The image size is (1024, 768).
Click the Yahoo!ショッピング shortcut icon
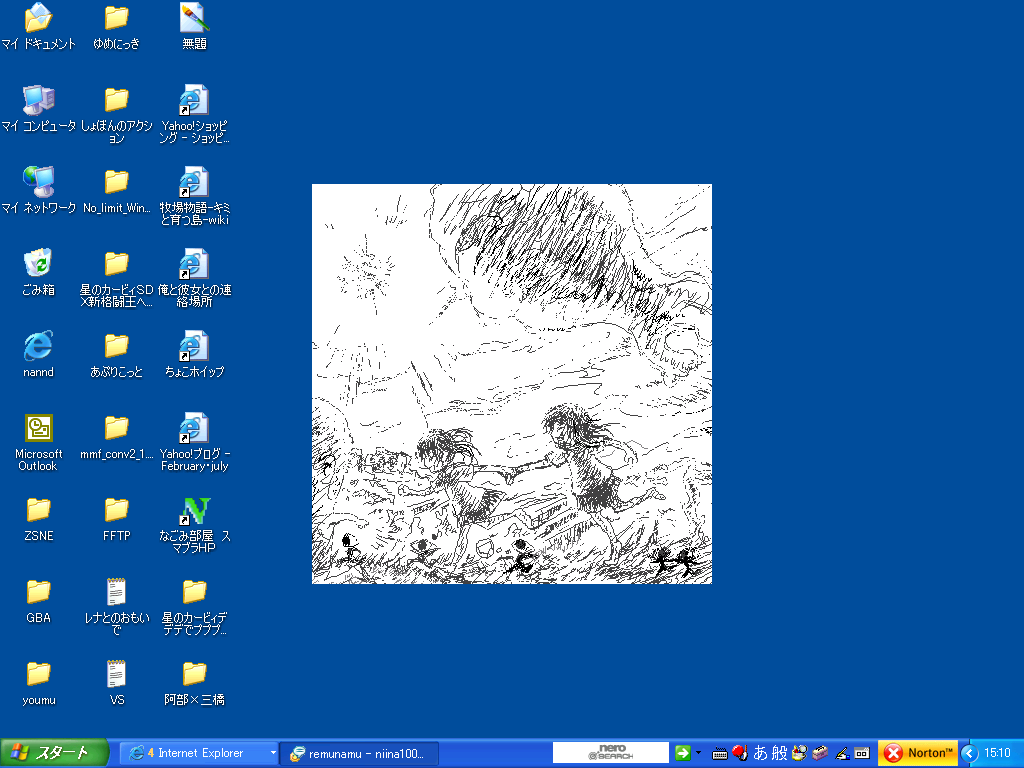(x=194, y=115)
